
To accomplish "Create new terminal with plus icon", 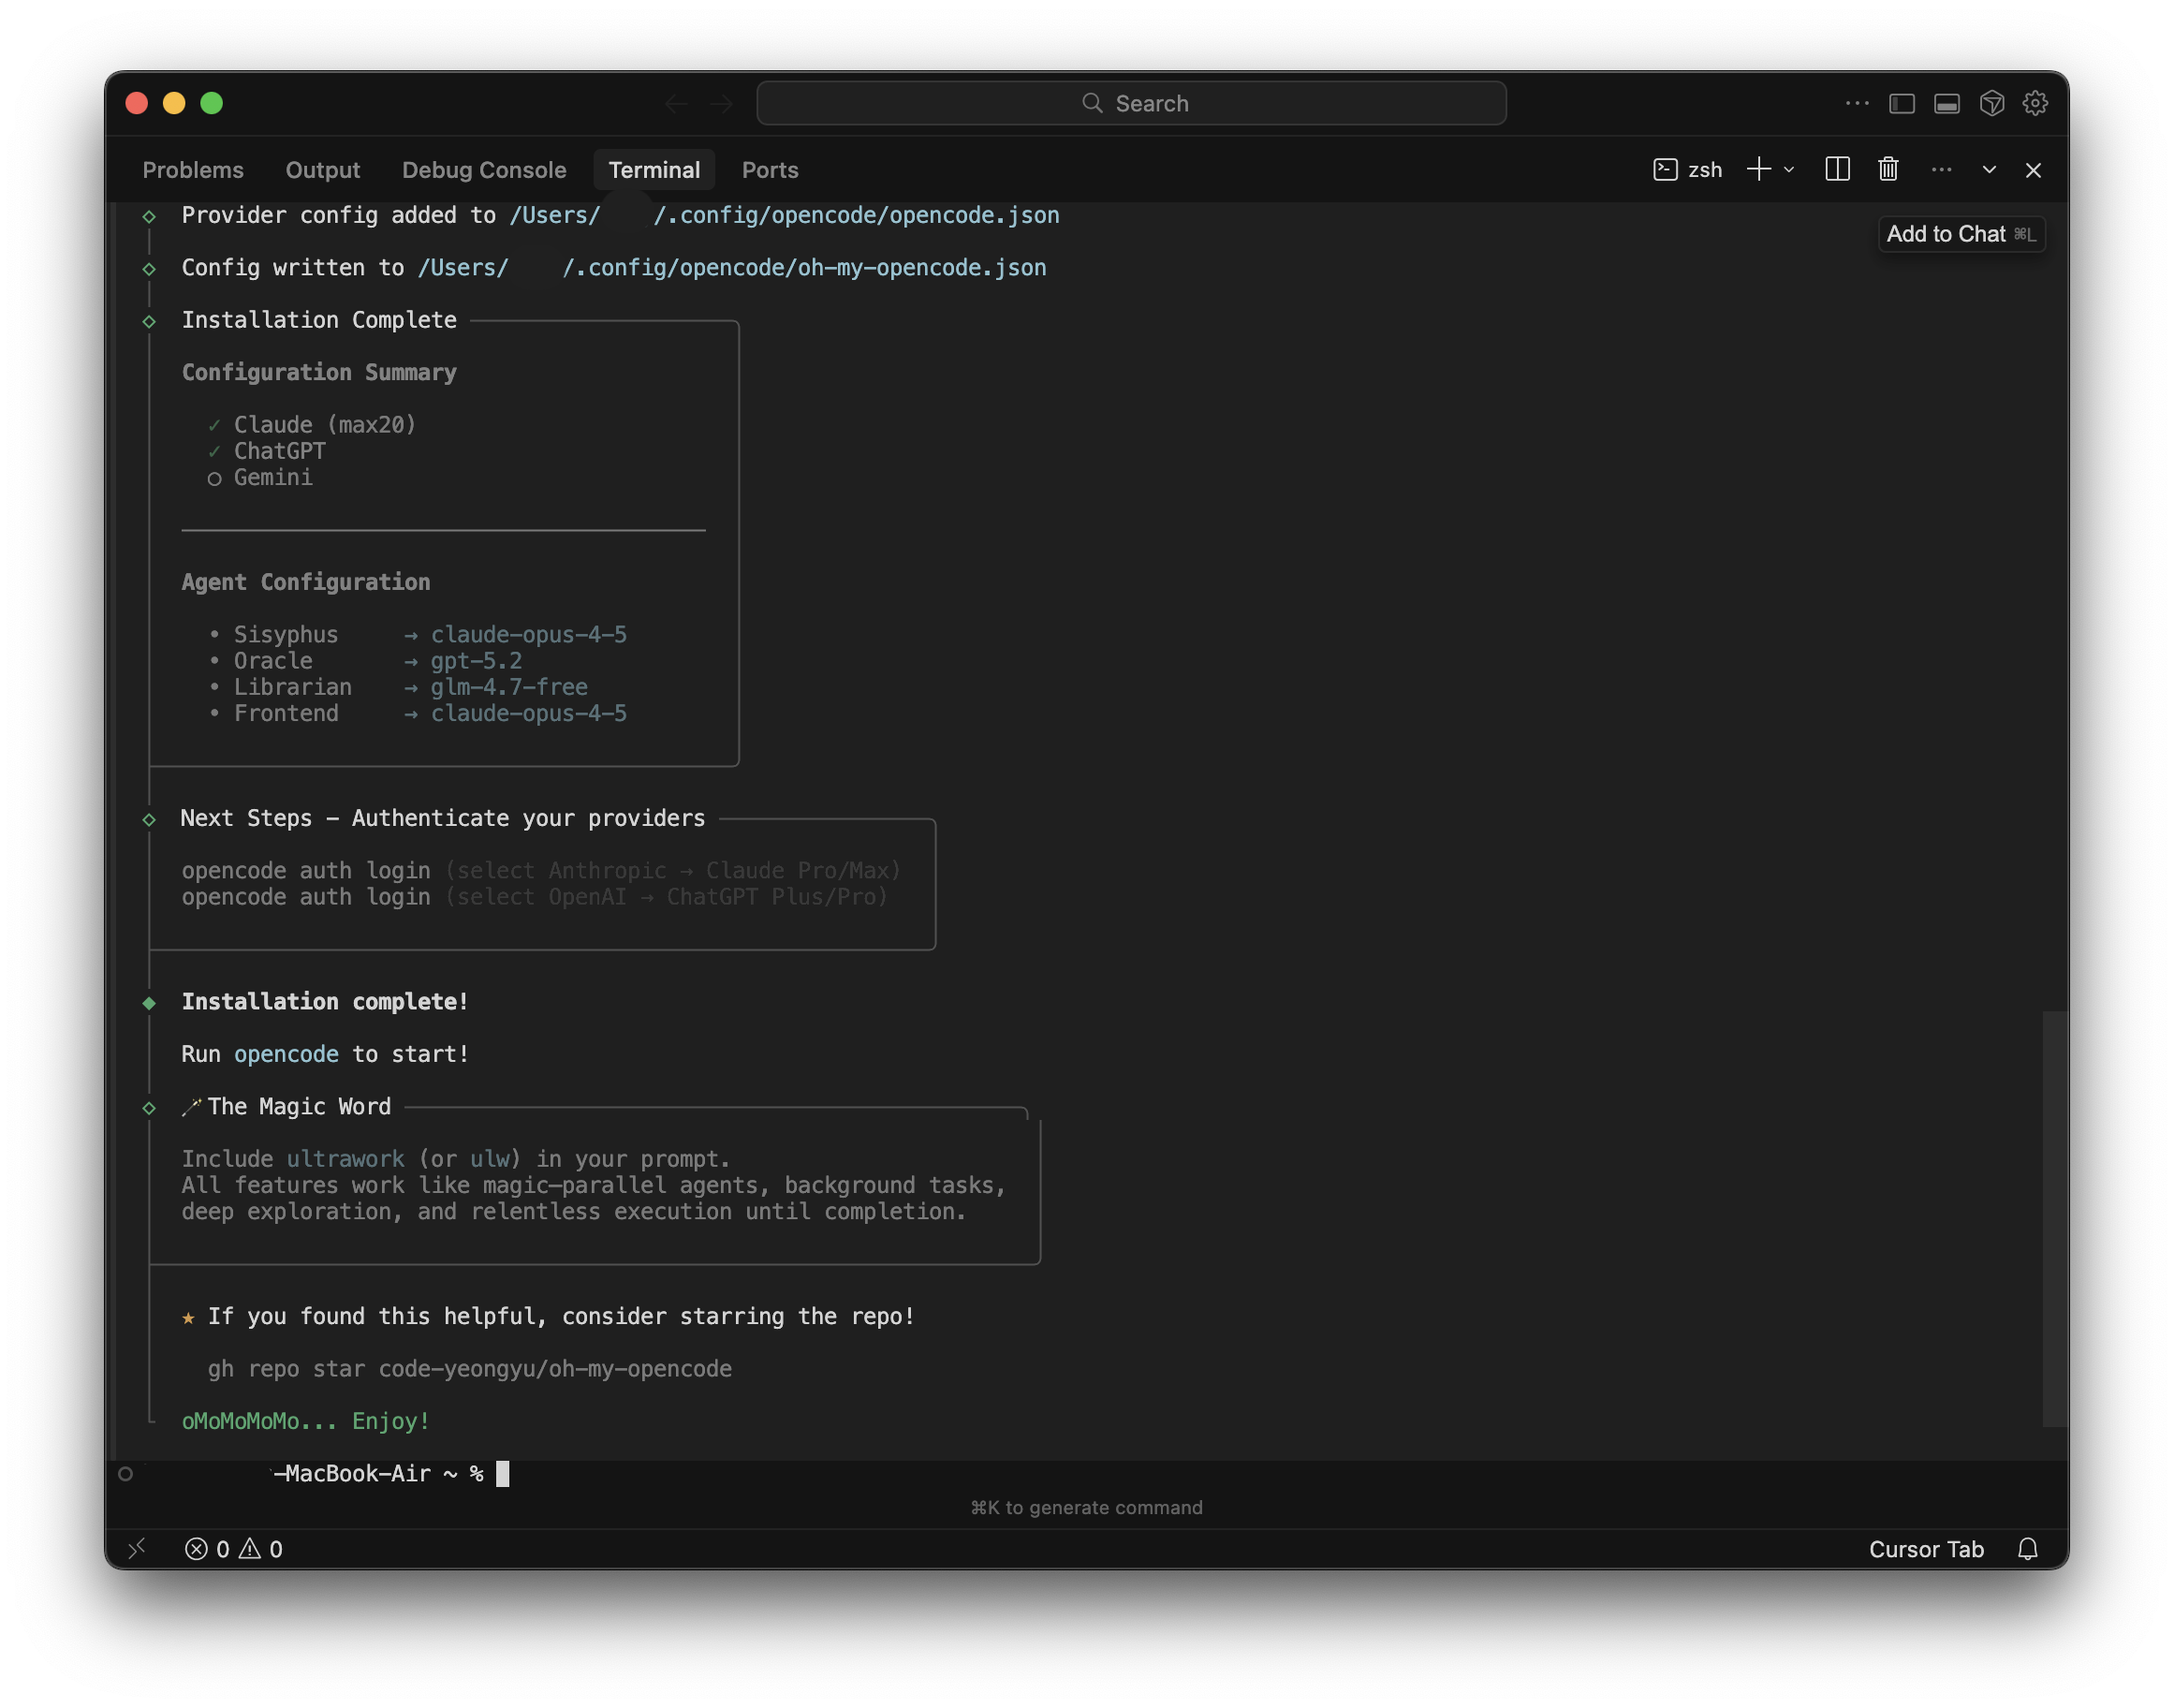I will tap(1758, 169).
